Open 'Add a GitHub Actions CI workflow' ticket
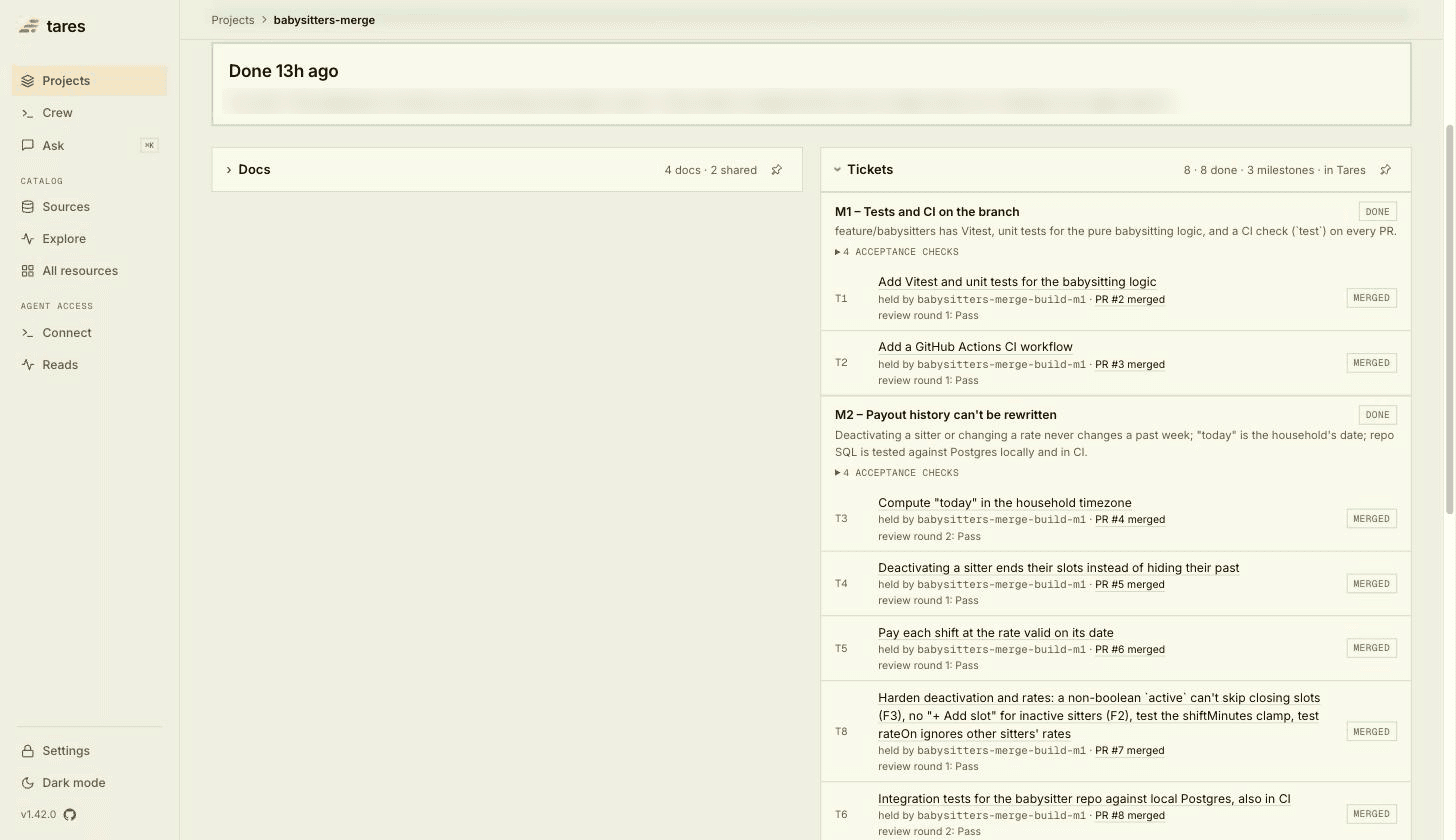The image size is (1456, 840). click(x=975, y=347)
